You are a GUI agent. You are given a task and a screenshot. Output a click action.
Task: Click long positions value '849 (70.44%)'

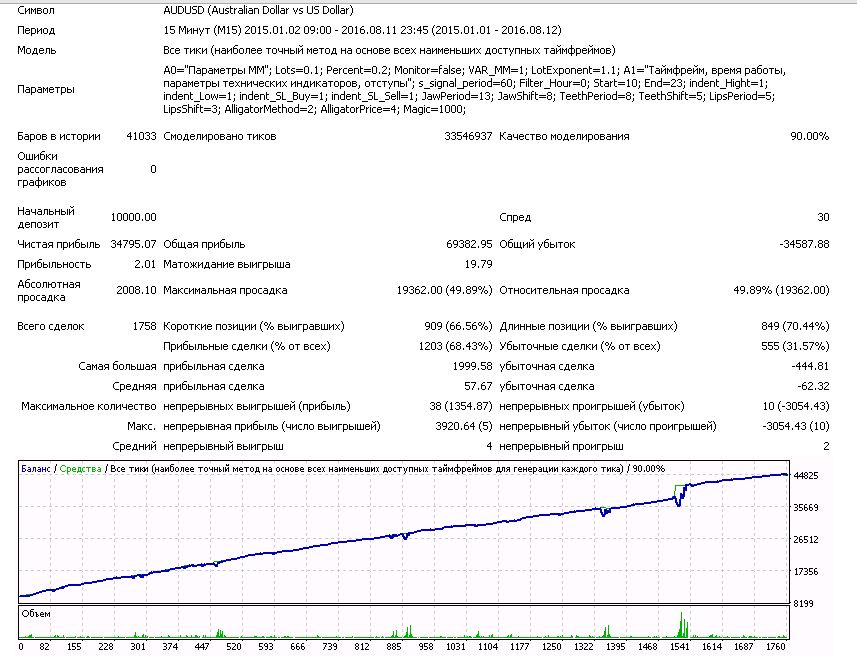tap(795, 326)
